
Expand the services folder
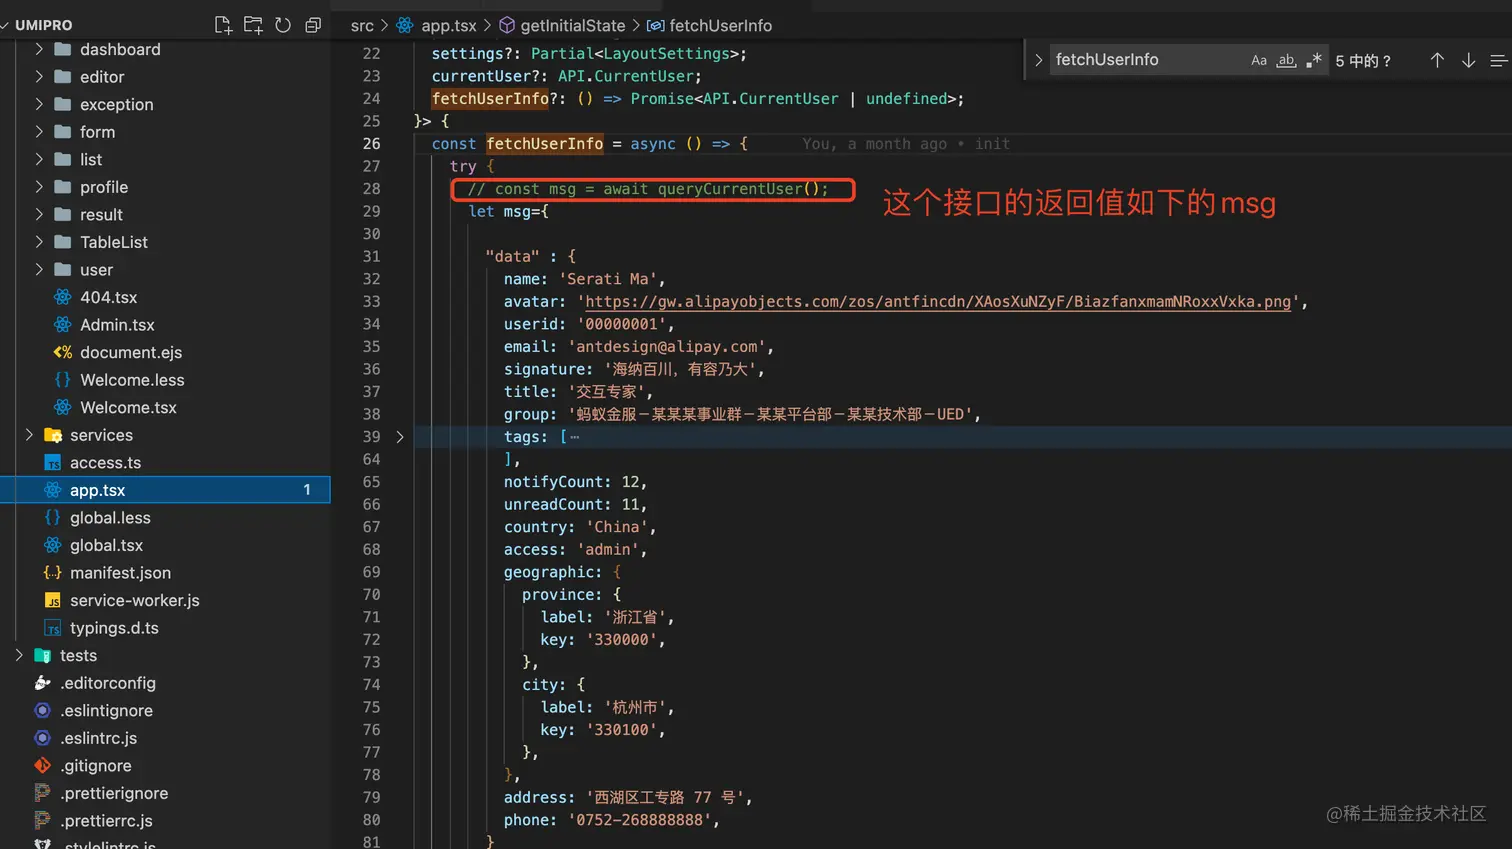(x=29, y=435)
